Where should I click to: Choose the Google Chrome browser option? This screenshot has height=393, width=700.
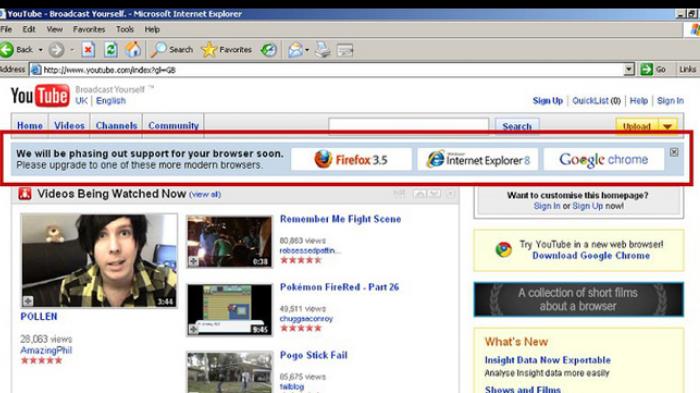[x=604, y=159]
